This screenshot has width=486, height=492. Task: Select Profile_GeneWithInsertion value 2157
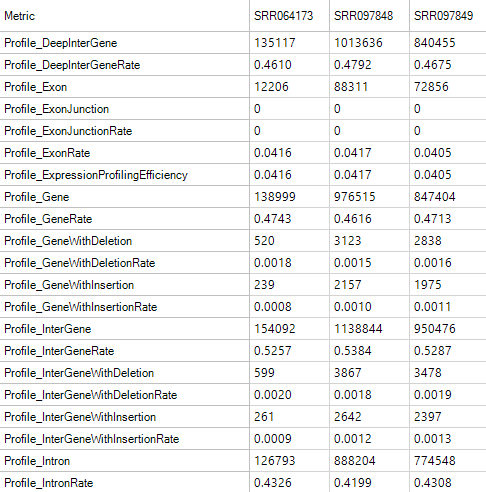[348, 285]
